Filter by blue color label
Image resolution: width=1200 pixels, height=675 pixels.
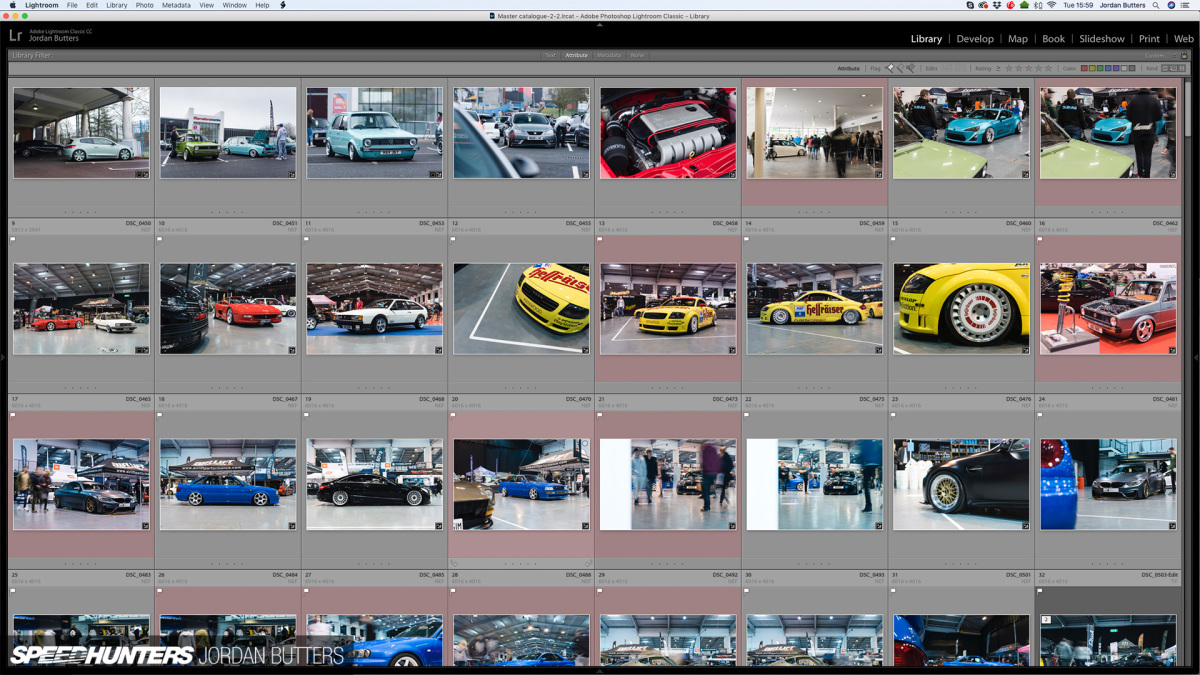tap(1108, 68)
